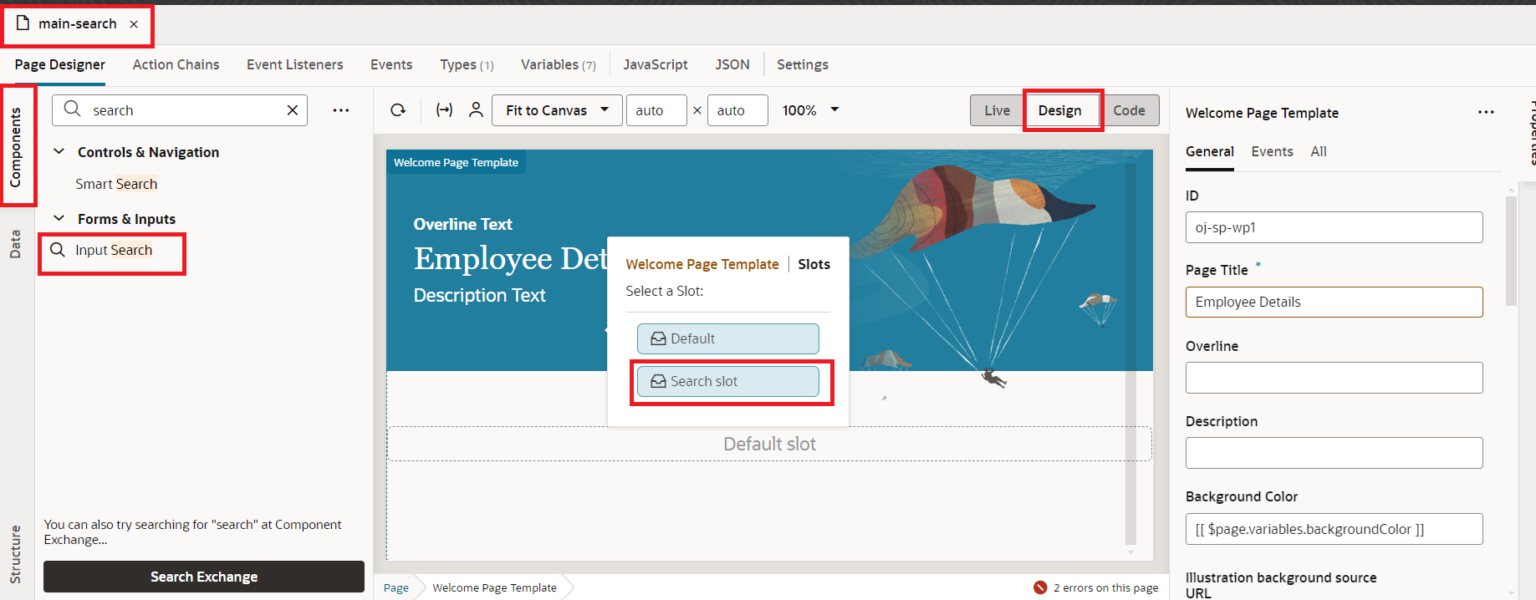
Task: Click the fit width toolbar icon
Action: 444,110
